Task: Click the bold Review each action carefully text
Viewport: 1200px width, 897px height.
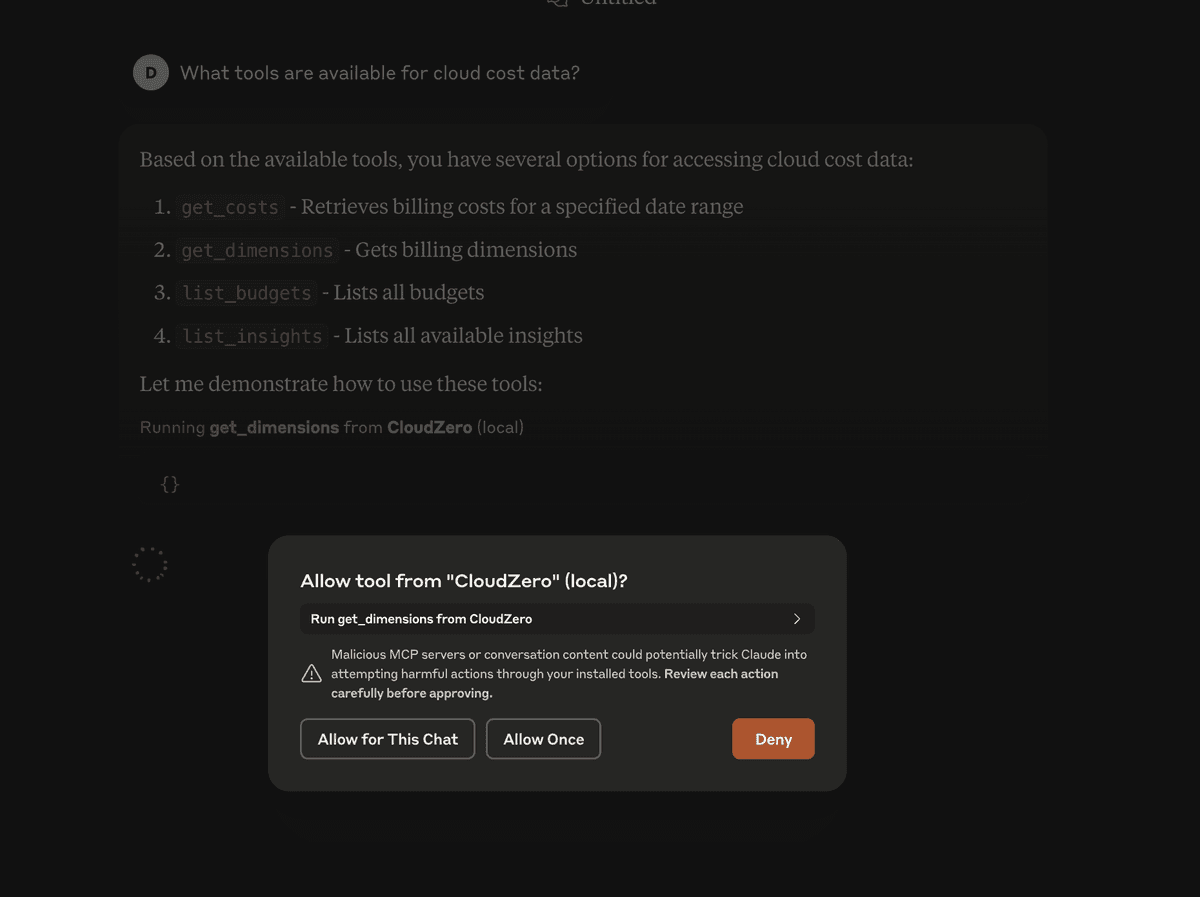Action: click(x=555, y=683)
